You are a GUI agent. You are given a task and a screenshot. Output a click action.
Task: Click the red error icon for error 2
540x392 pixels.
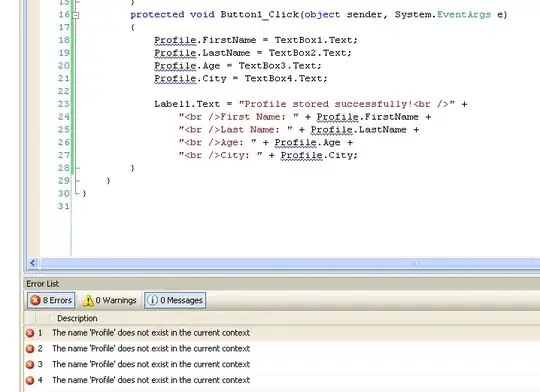[30, 349]
